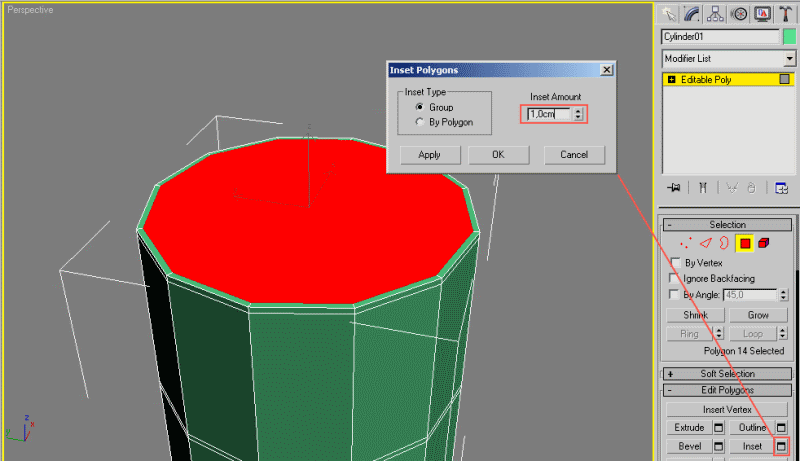Image resolution: width=800 pixels, height=461 pixels.
Task: Open Inset settings dialog box icon
Action: pyautogui.click(x=781, y=447)
